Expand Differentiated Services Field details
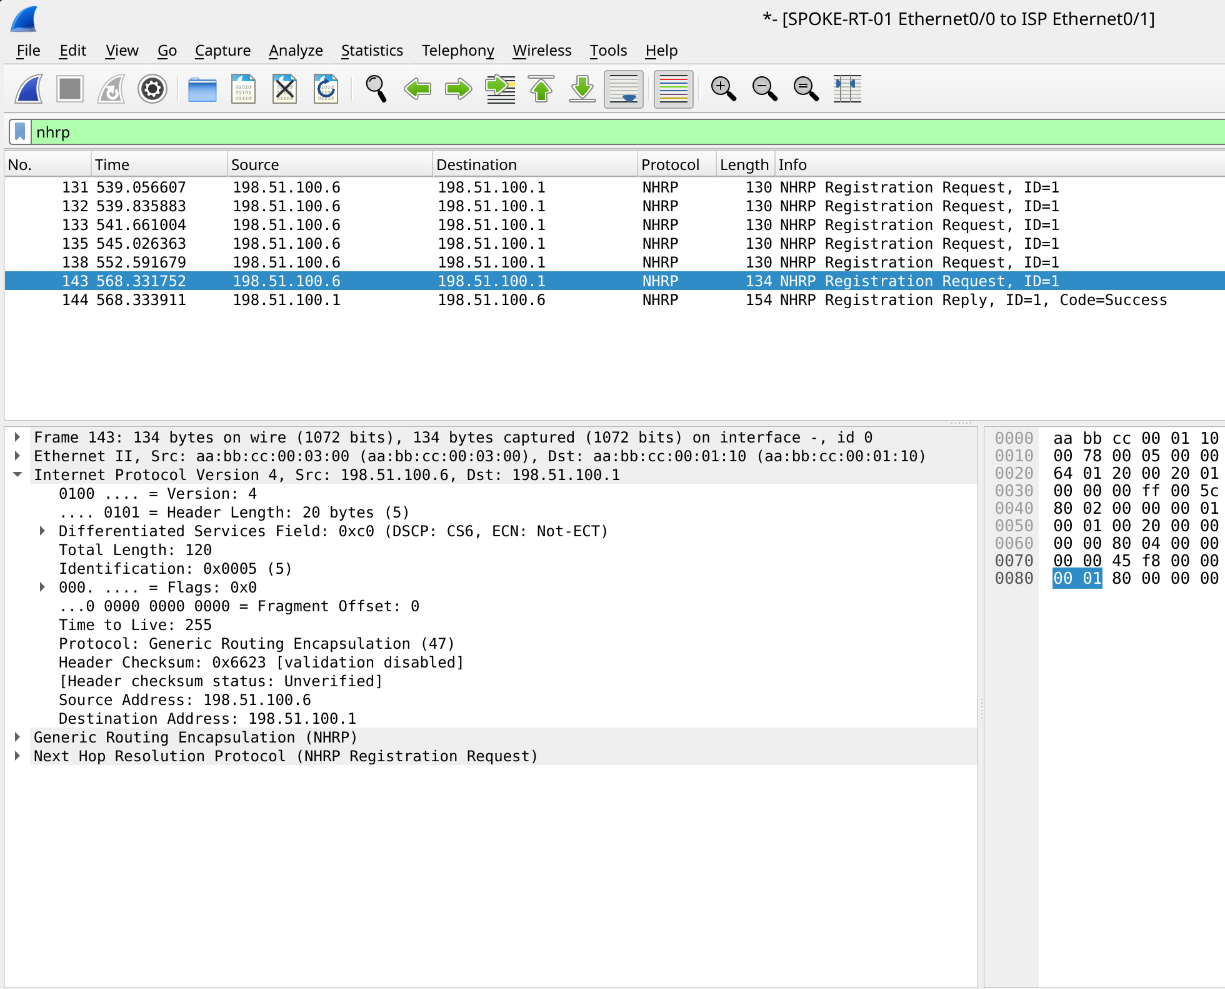 (42, 531)
